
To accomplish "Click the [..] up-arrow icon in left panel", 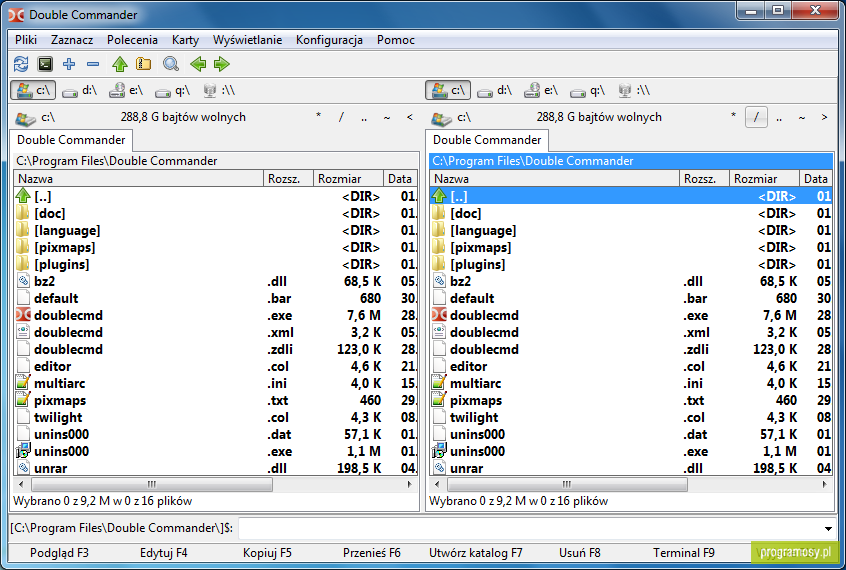I will coord(23,195).
